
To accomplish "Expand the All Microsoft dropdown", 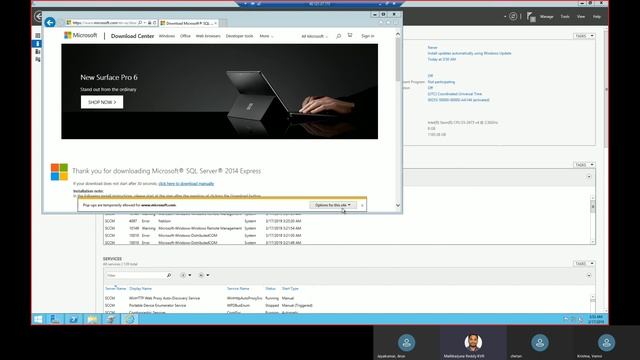I will click(x=314, y=36).
